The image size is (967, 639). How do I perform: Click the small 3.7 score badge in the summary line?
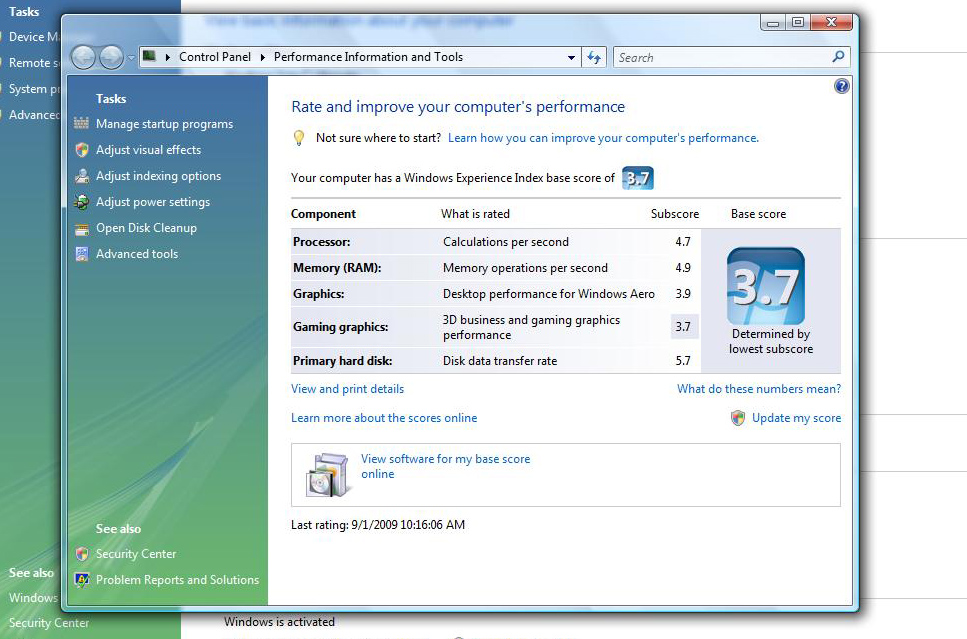(x=638, y=178)
